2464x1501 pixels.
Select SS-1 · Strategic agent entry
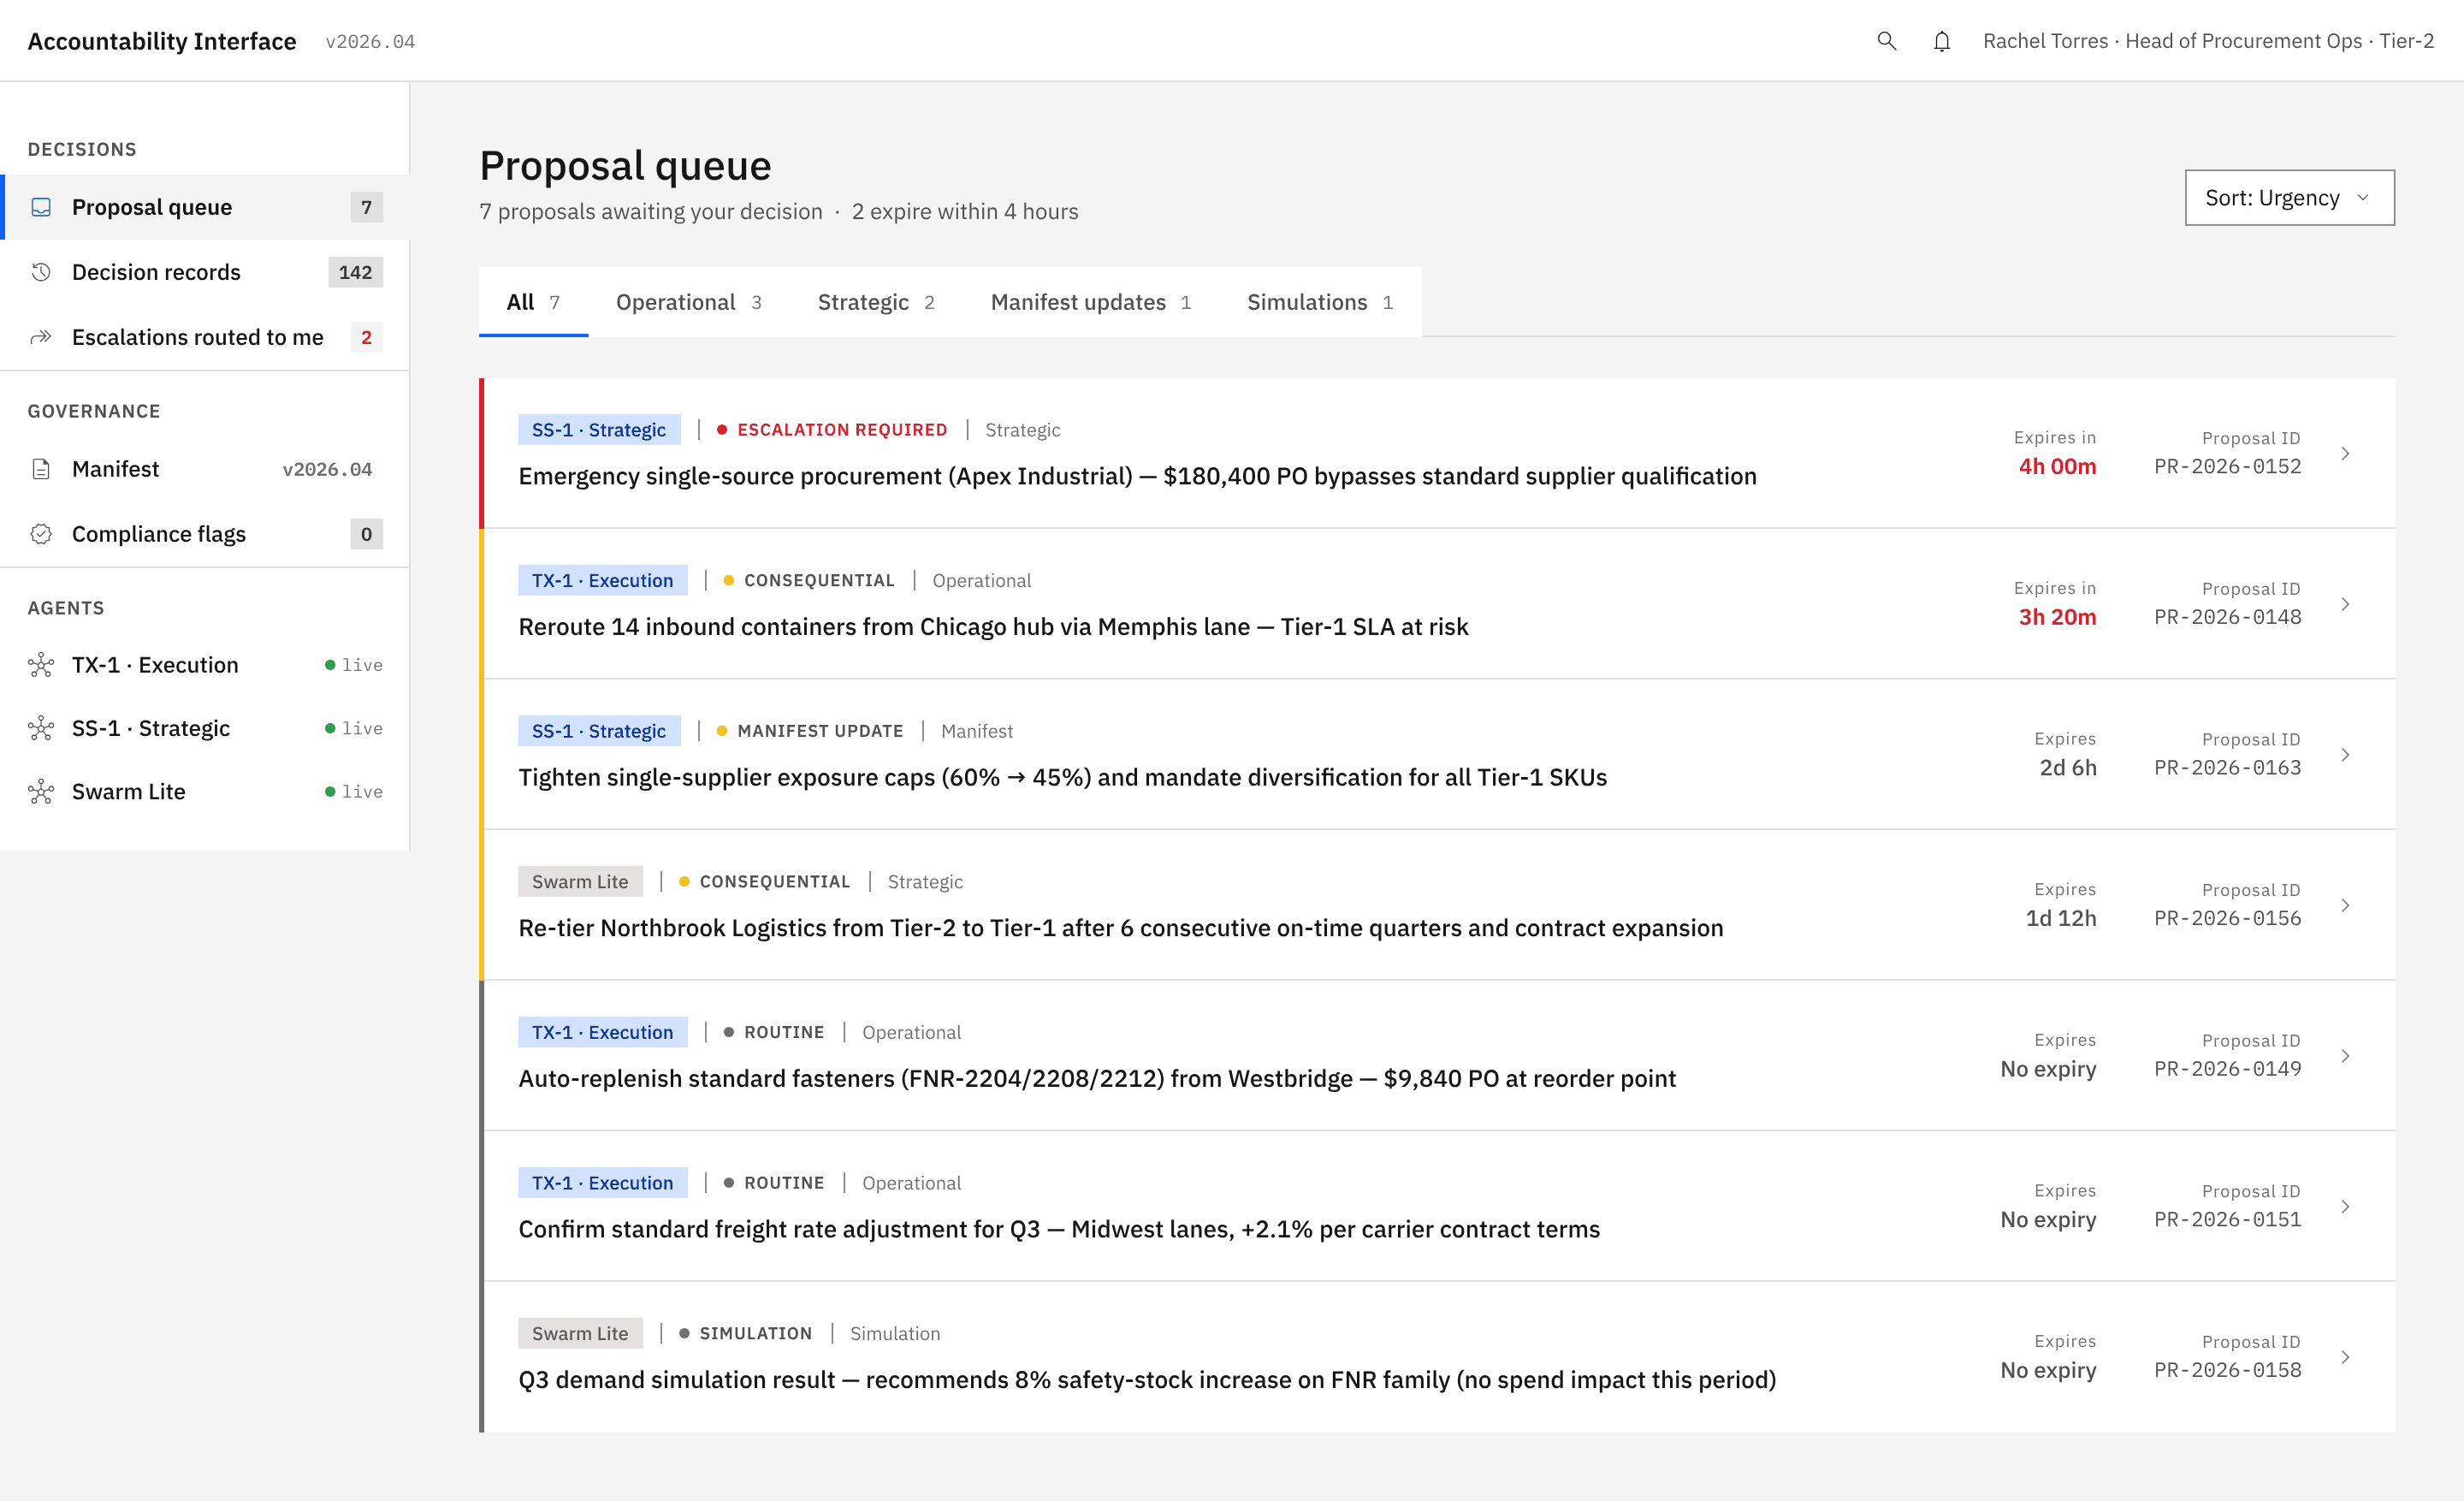(x=205, y=728)
